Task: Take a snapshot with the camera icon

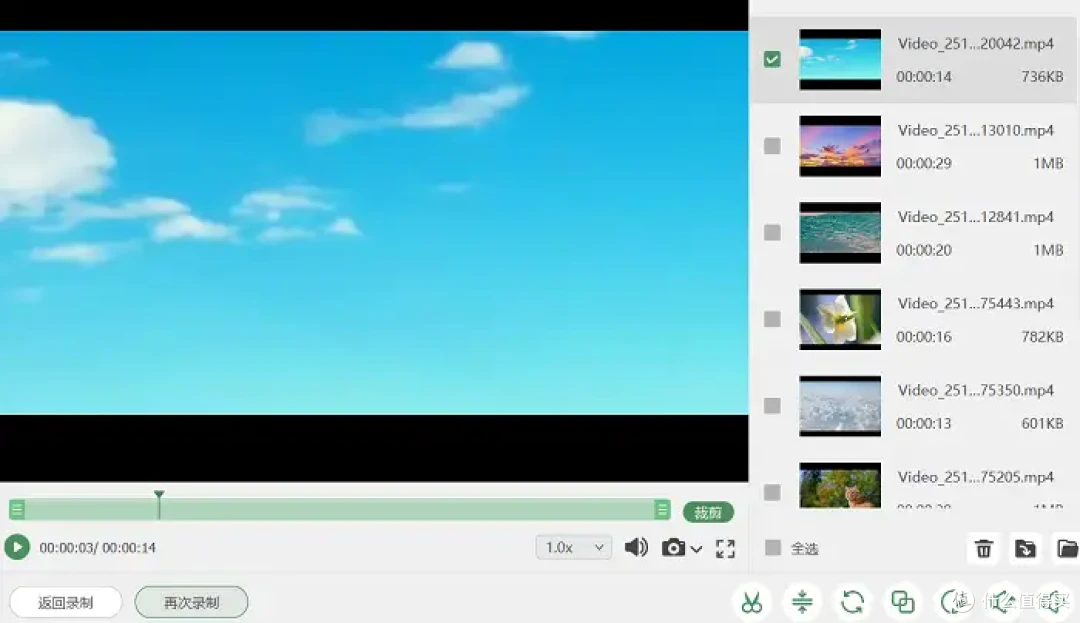Action: coord(673,547)
